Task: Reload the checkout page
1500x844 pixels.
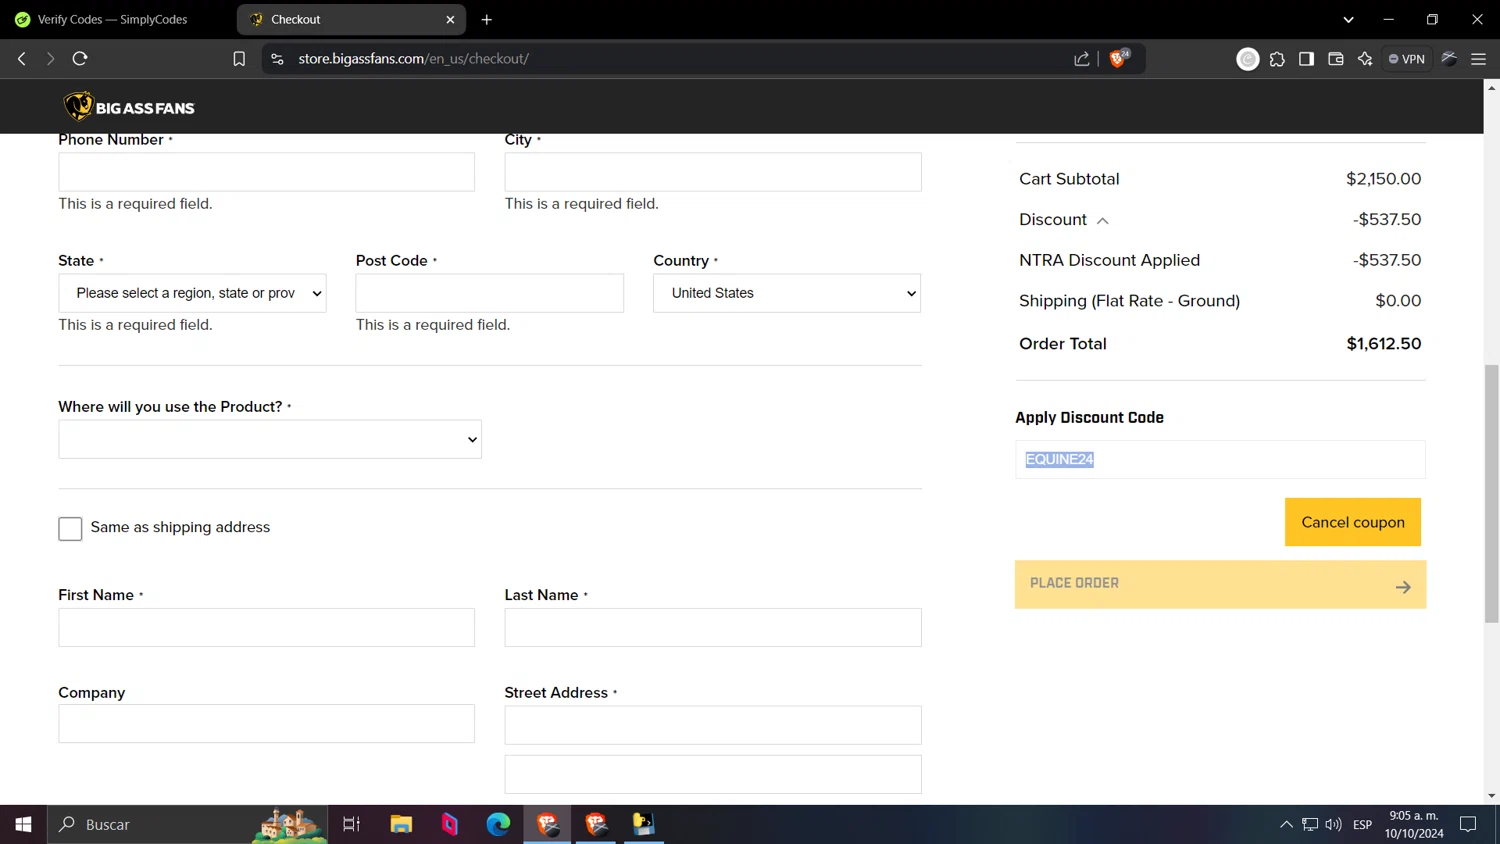Action: 80,59
